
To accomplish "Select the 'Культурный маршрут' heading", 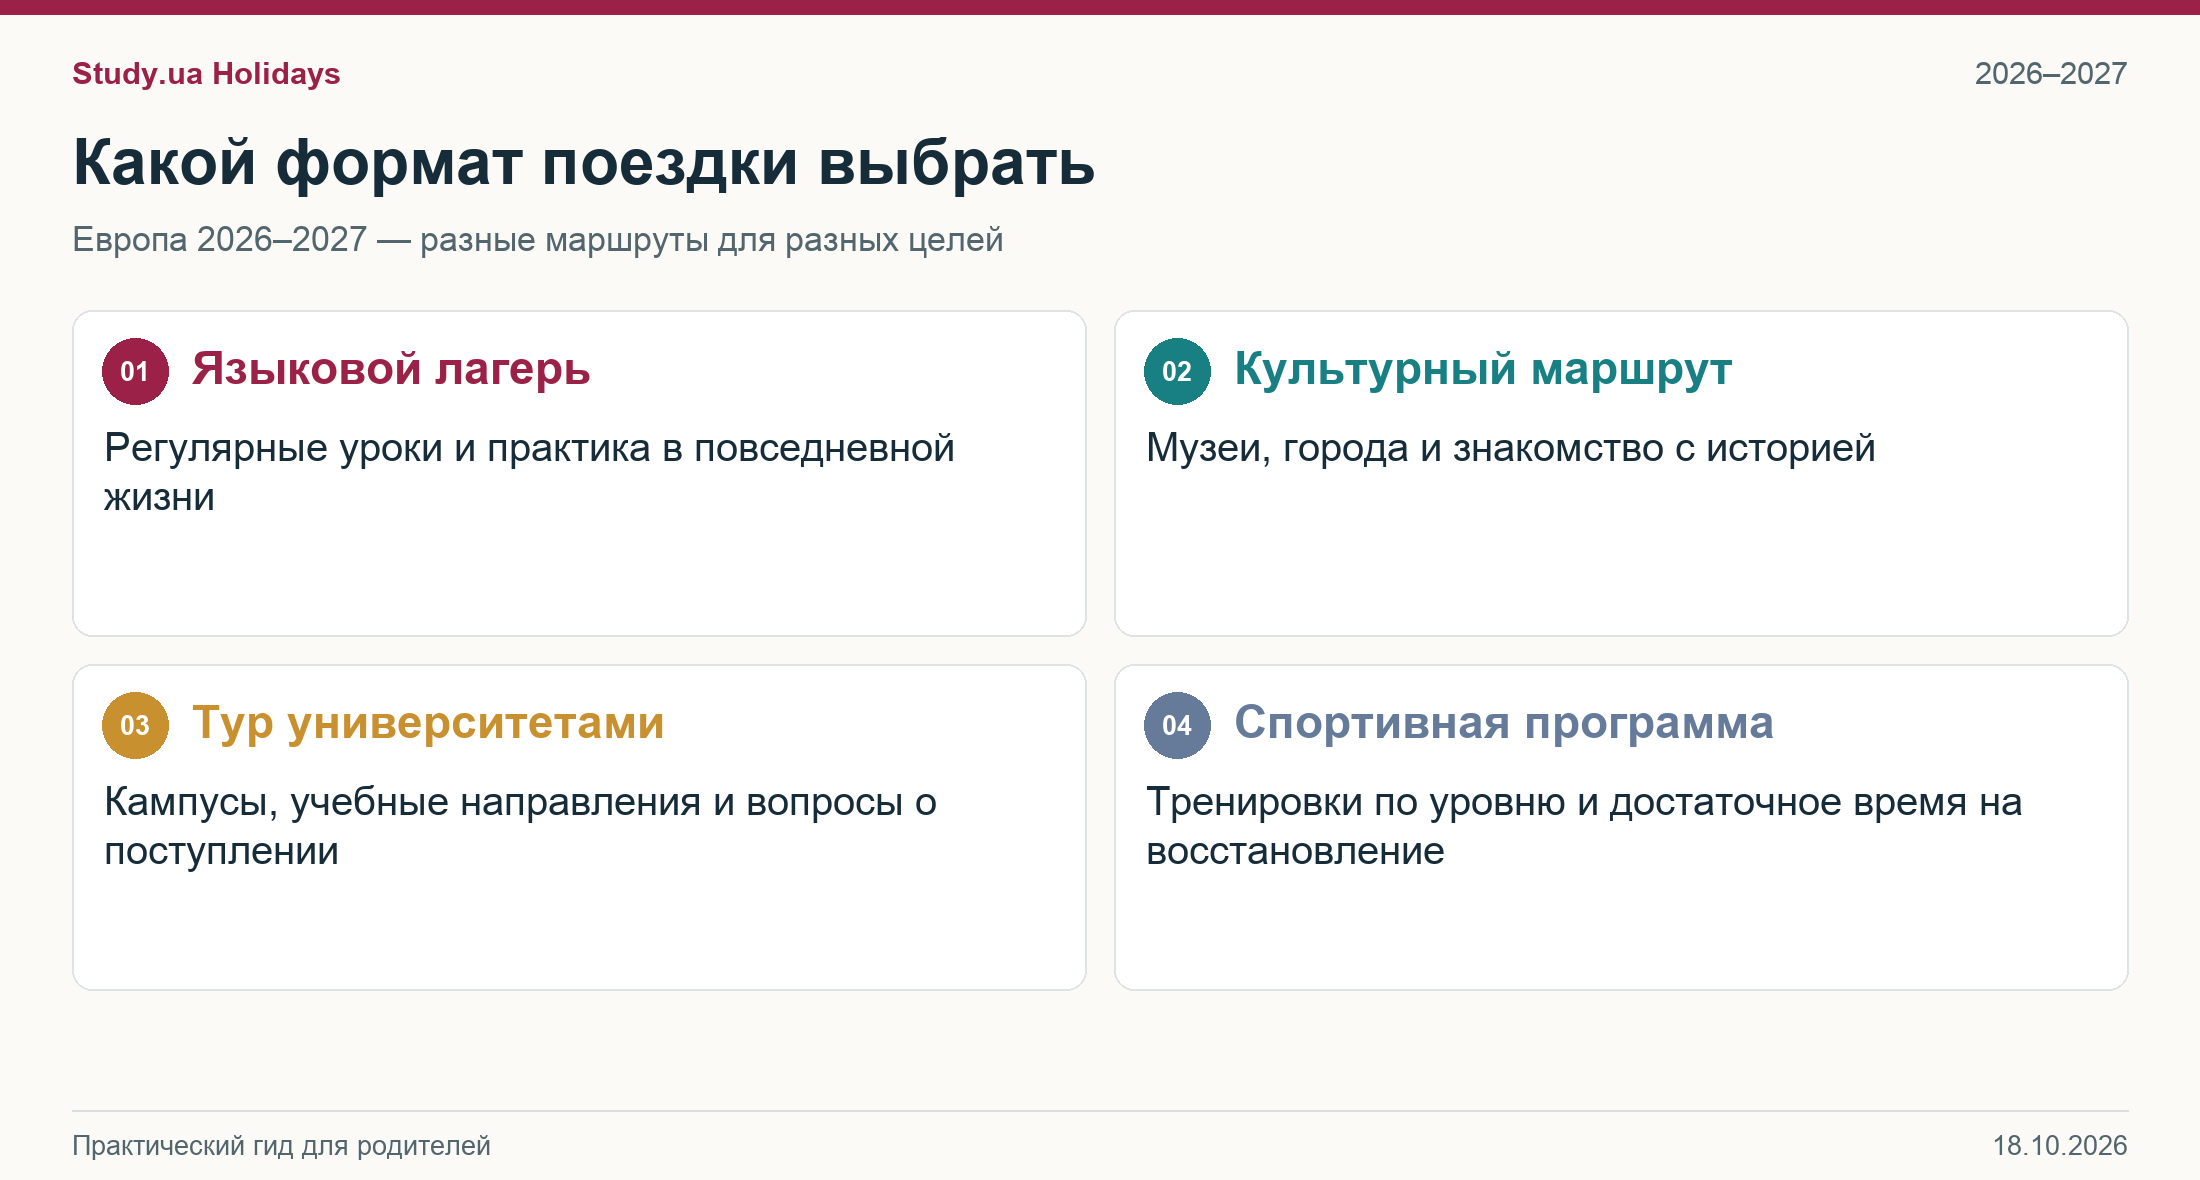I will [x=1483, y=369].
